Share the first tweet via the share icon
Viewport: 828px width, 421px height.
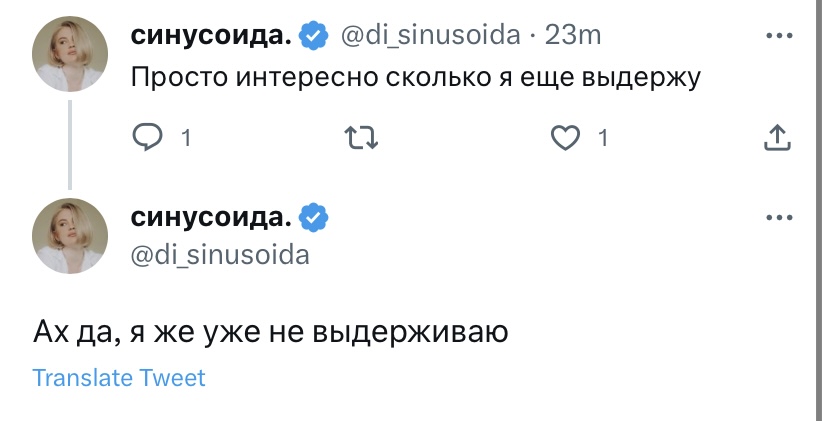coord(777,139)
